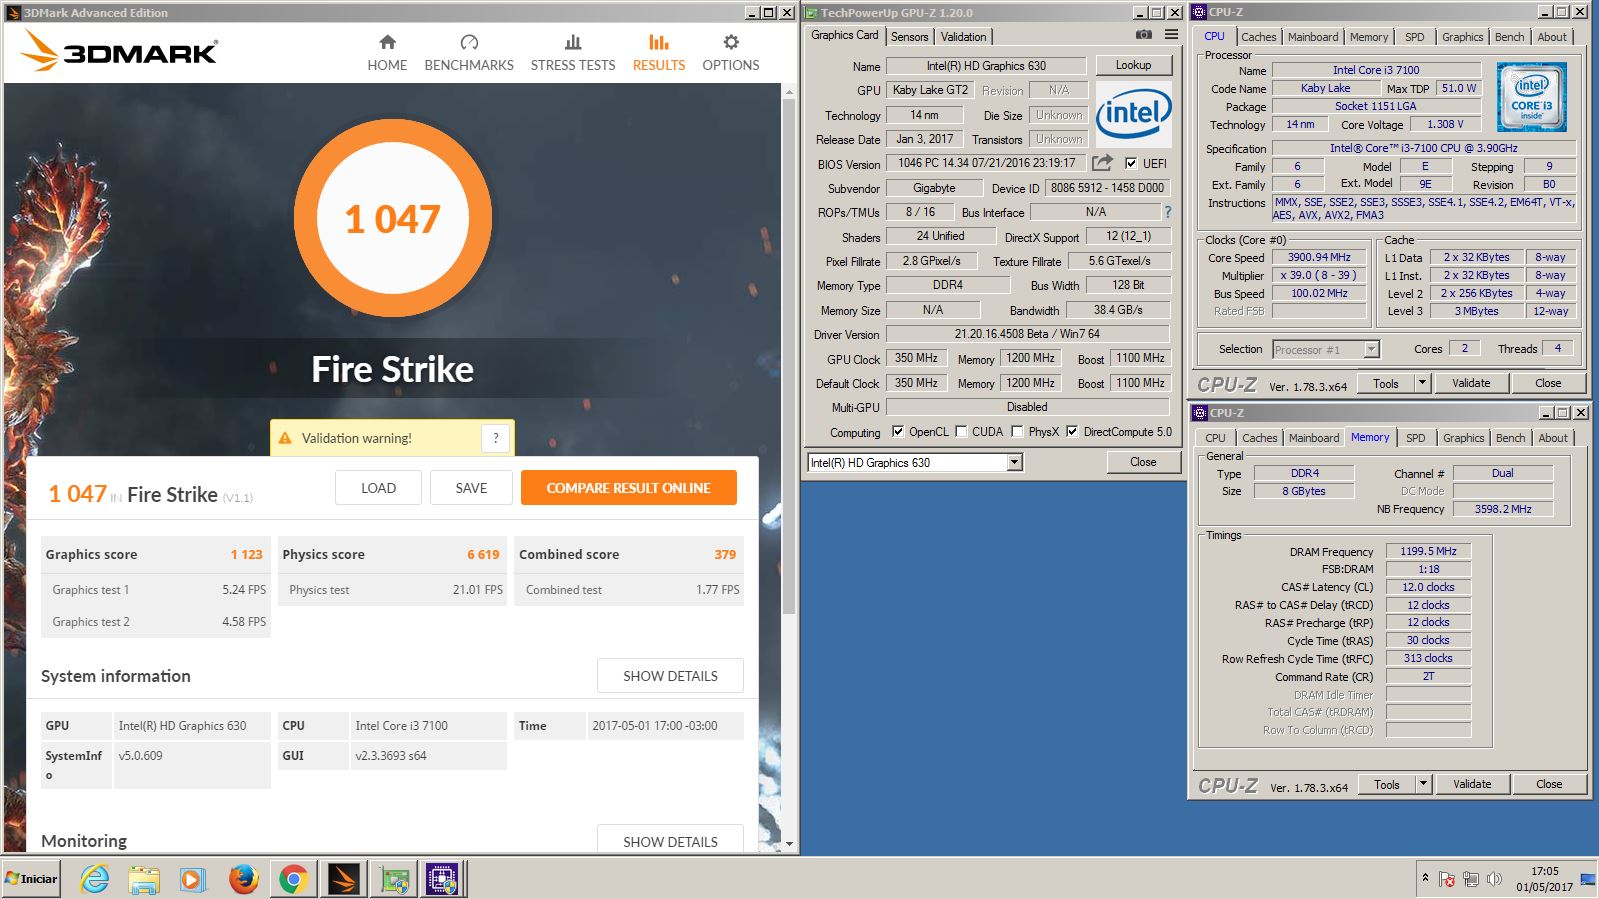1599x899 pixels.
Task: Open the 3DMark Home section
Action: click(x=387, y=53)
